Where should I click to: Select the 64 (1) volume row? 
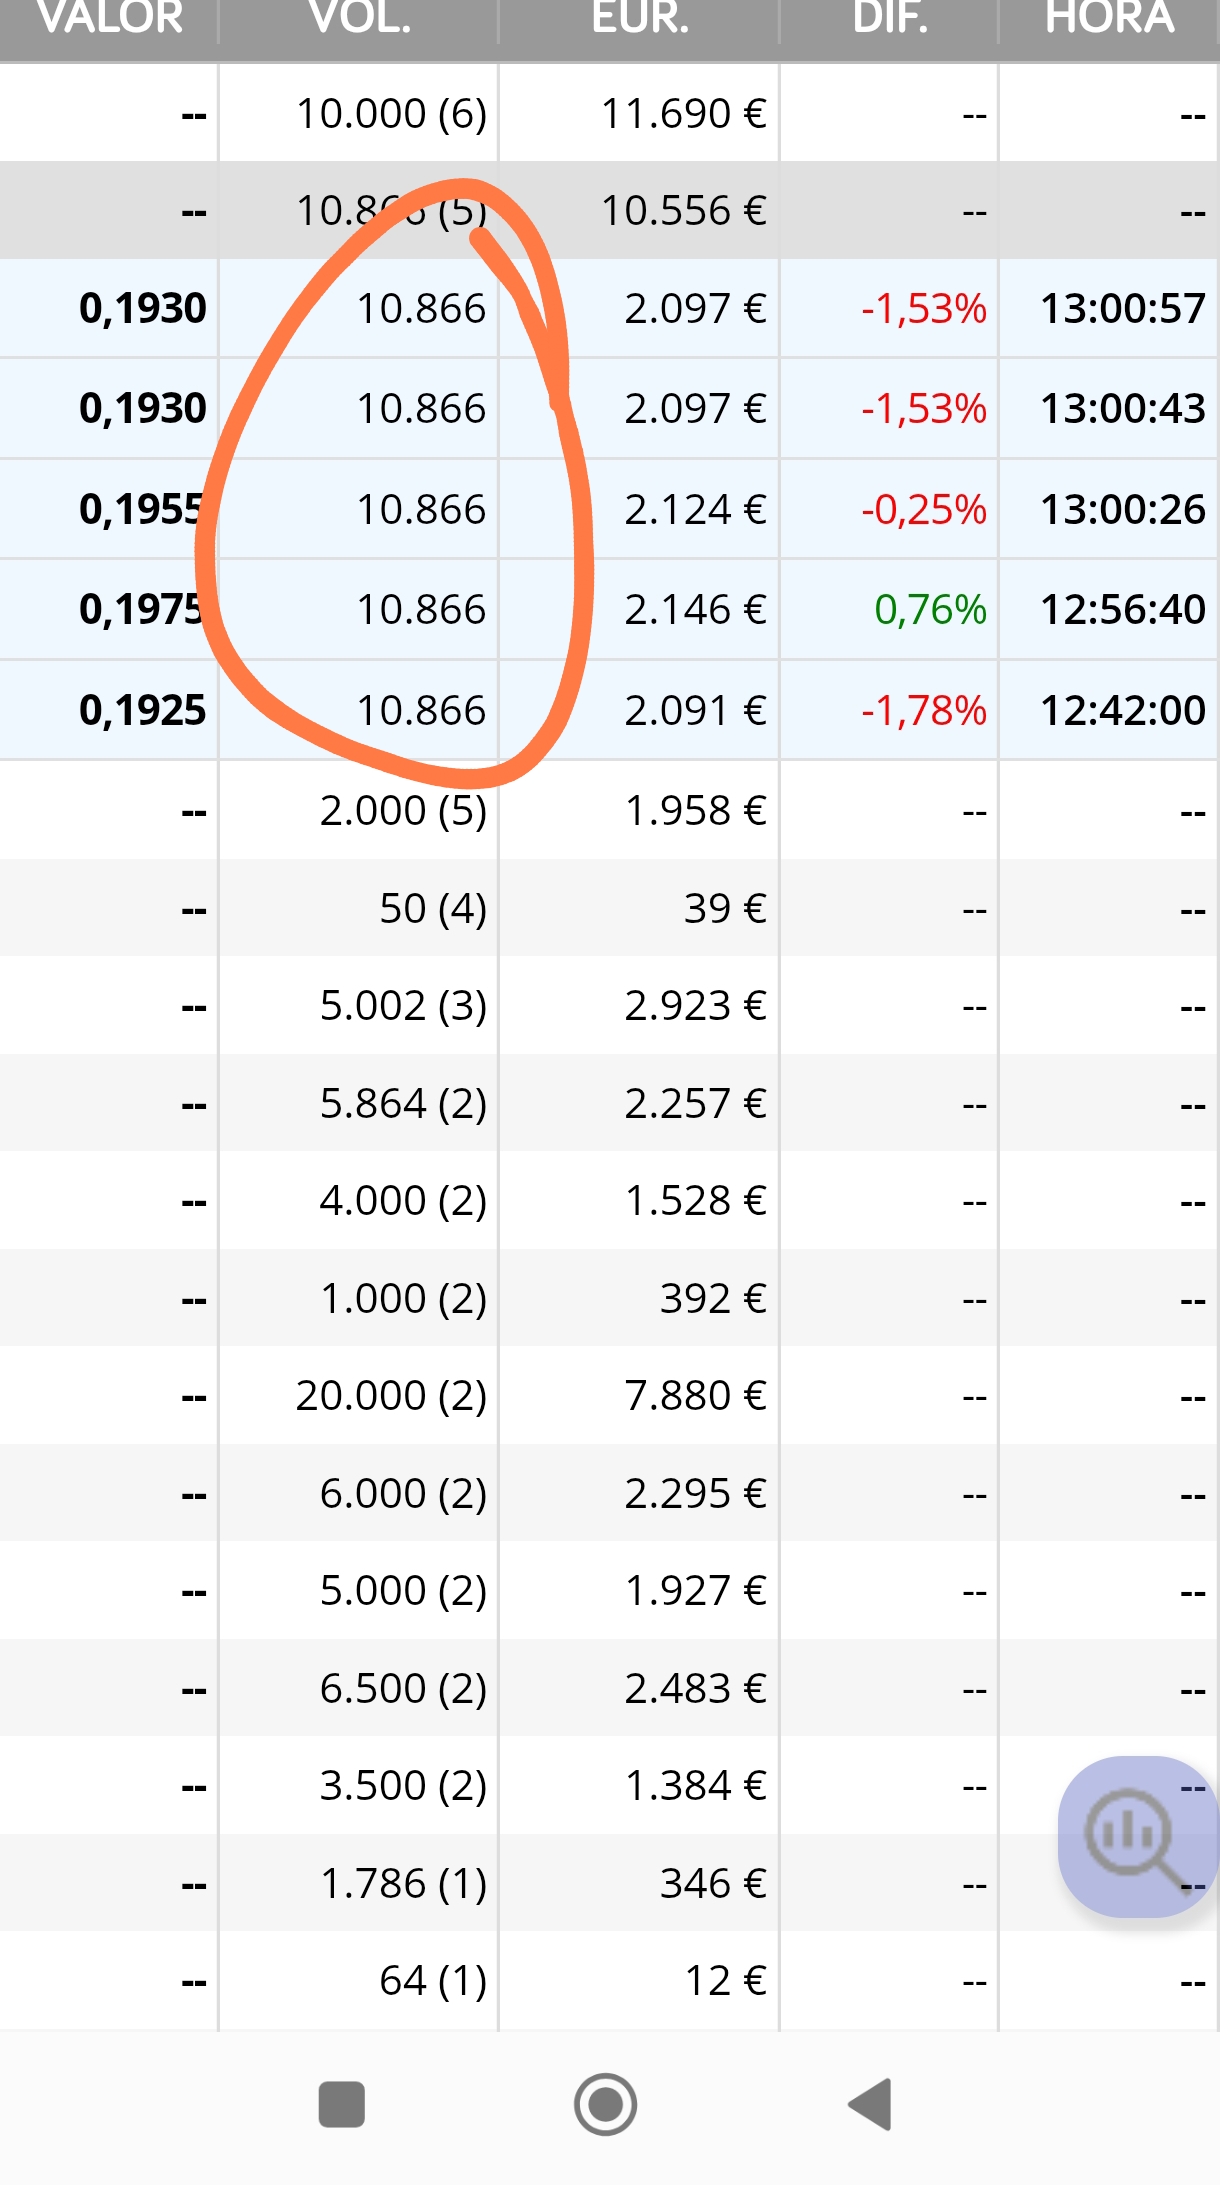point(432,1981)
